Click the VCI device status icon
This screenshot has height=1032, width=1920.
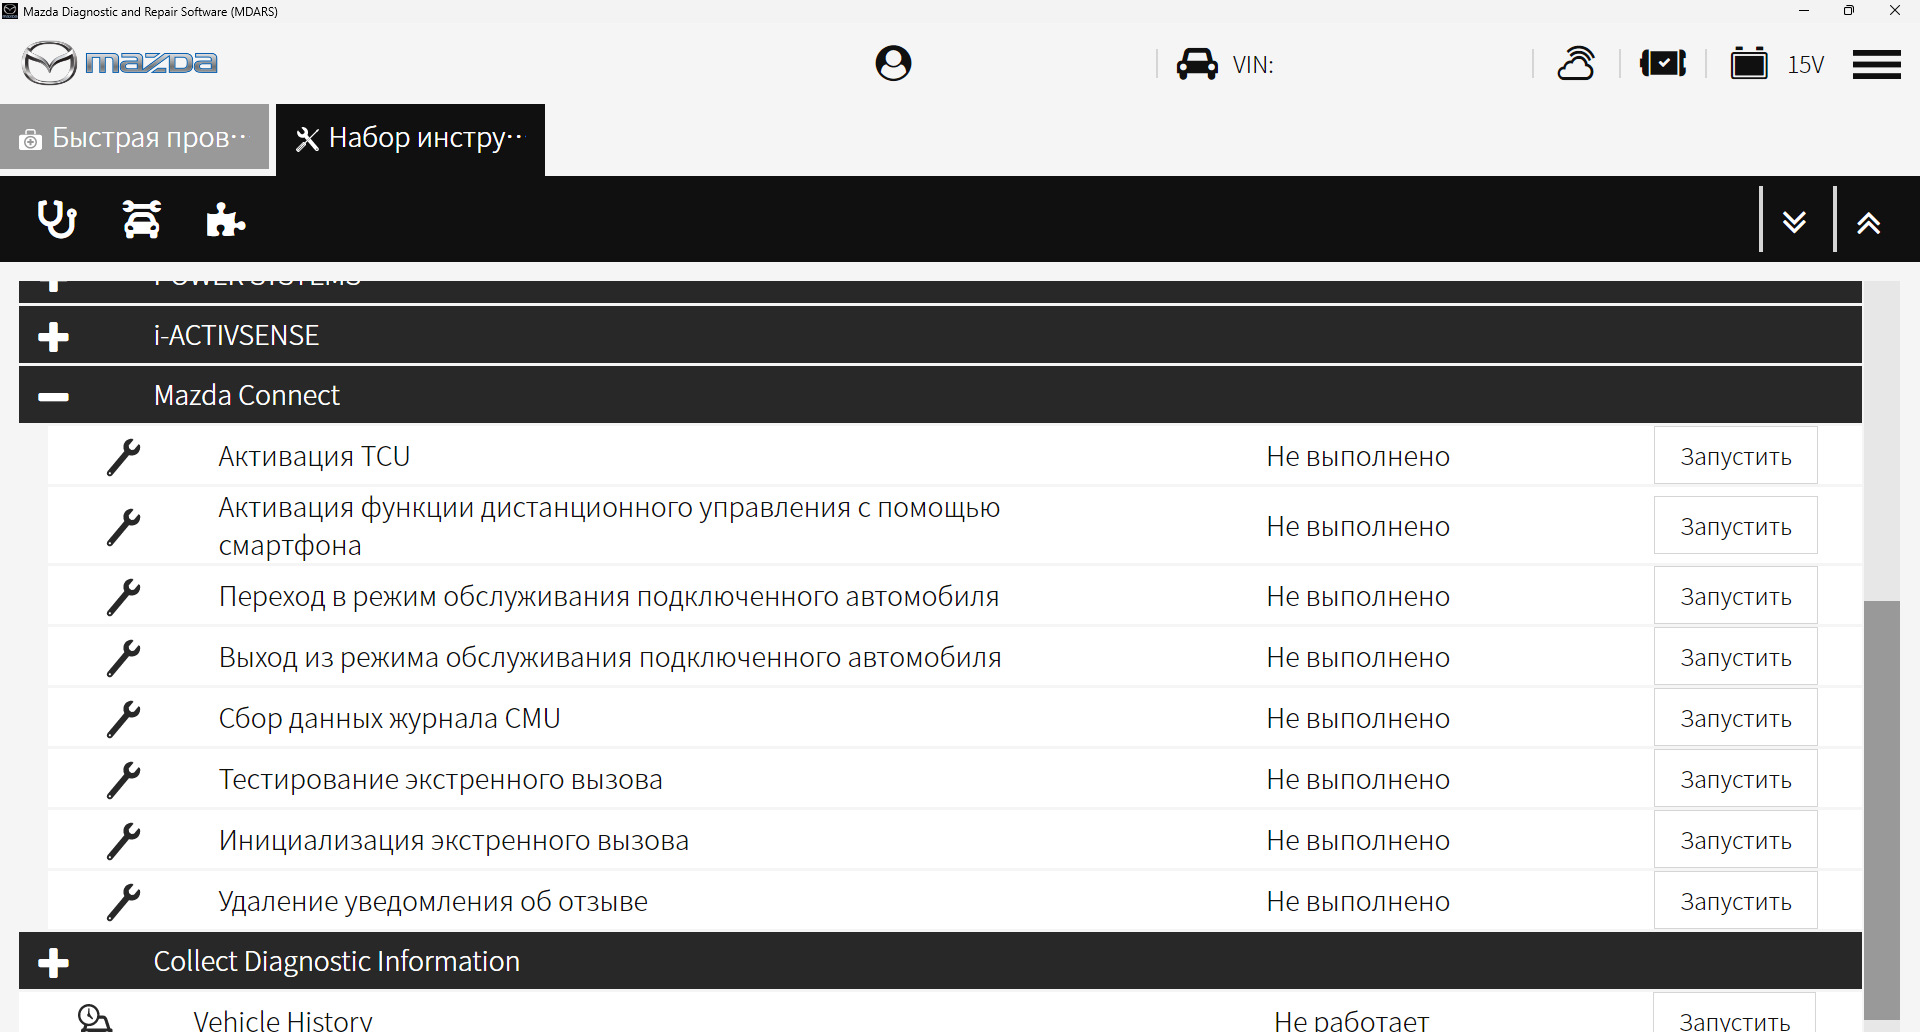(1663, 63)
